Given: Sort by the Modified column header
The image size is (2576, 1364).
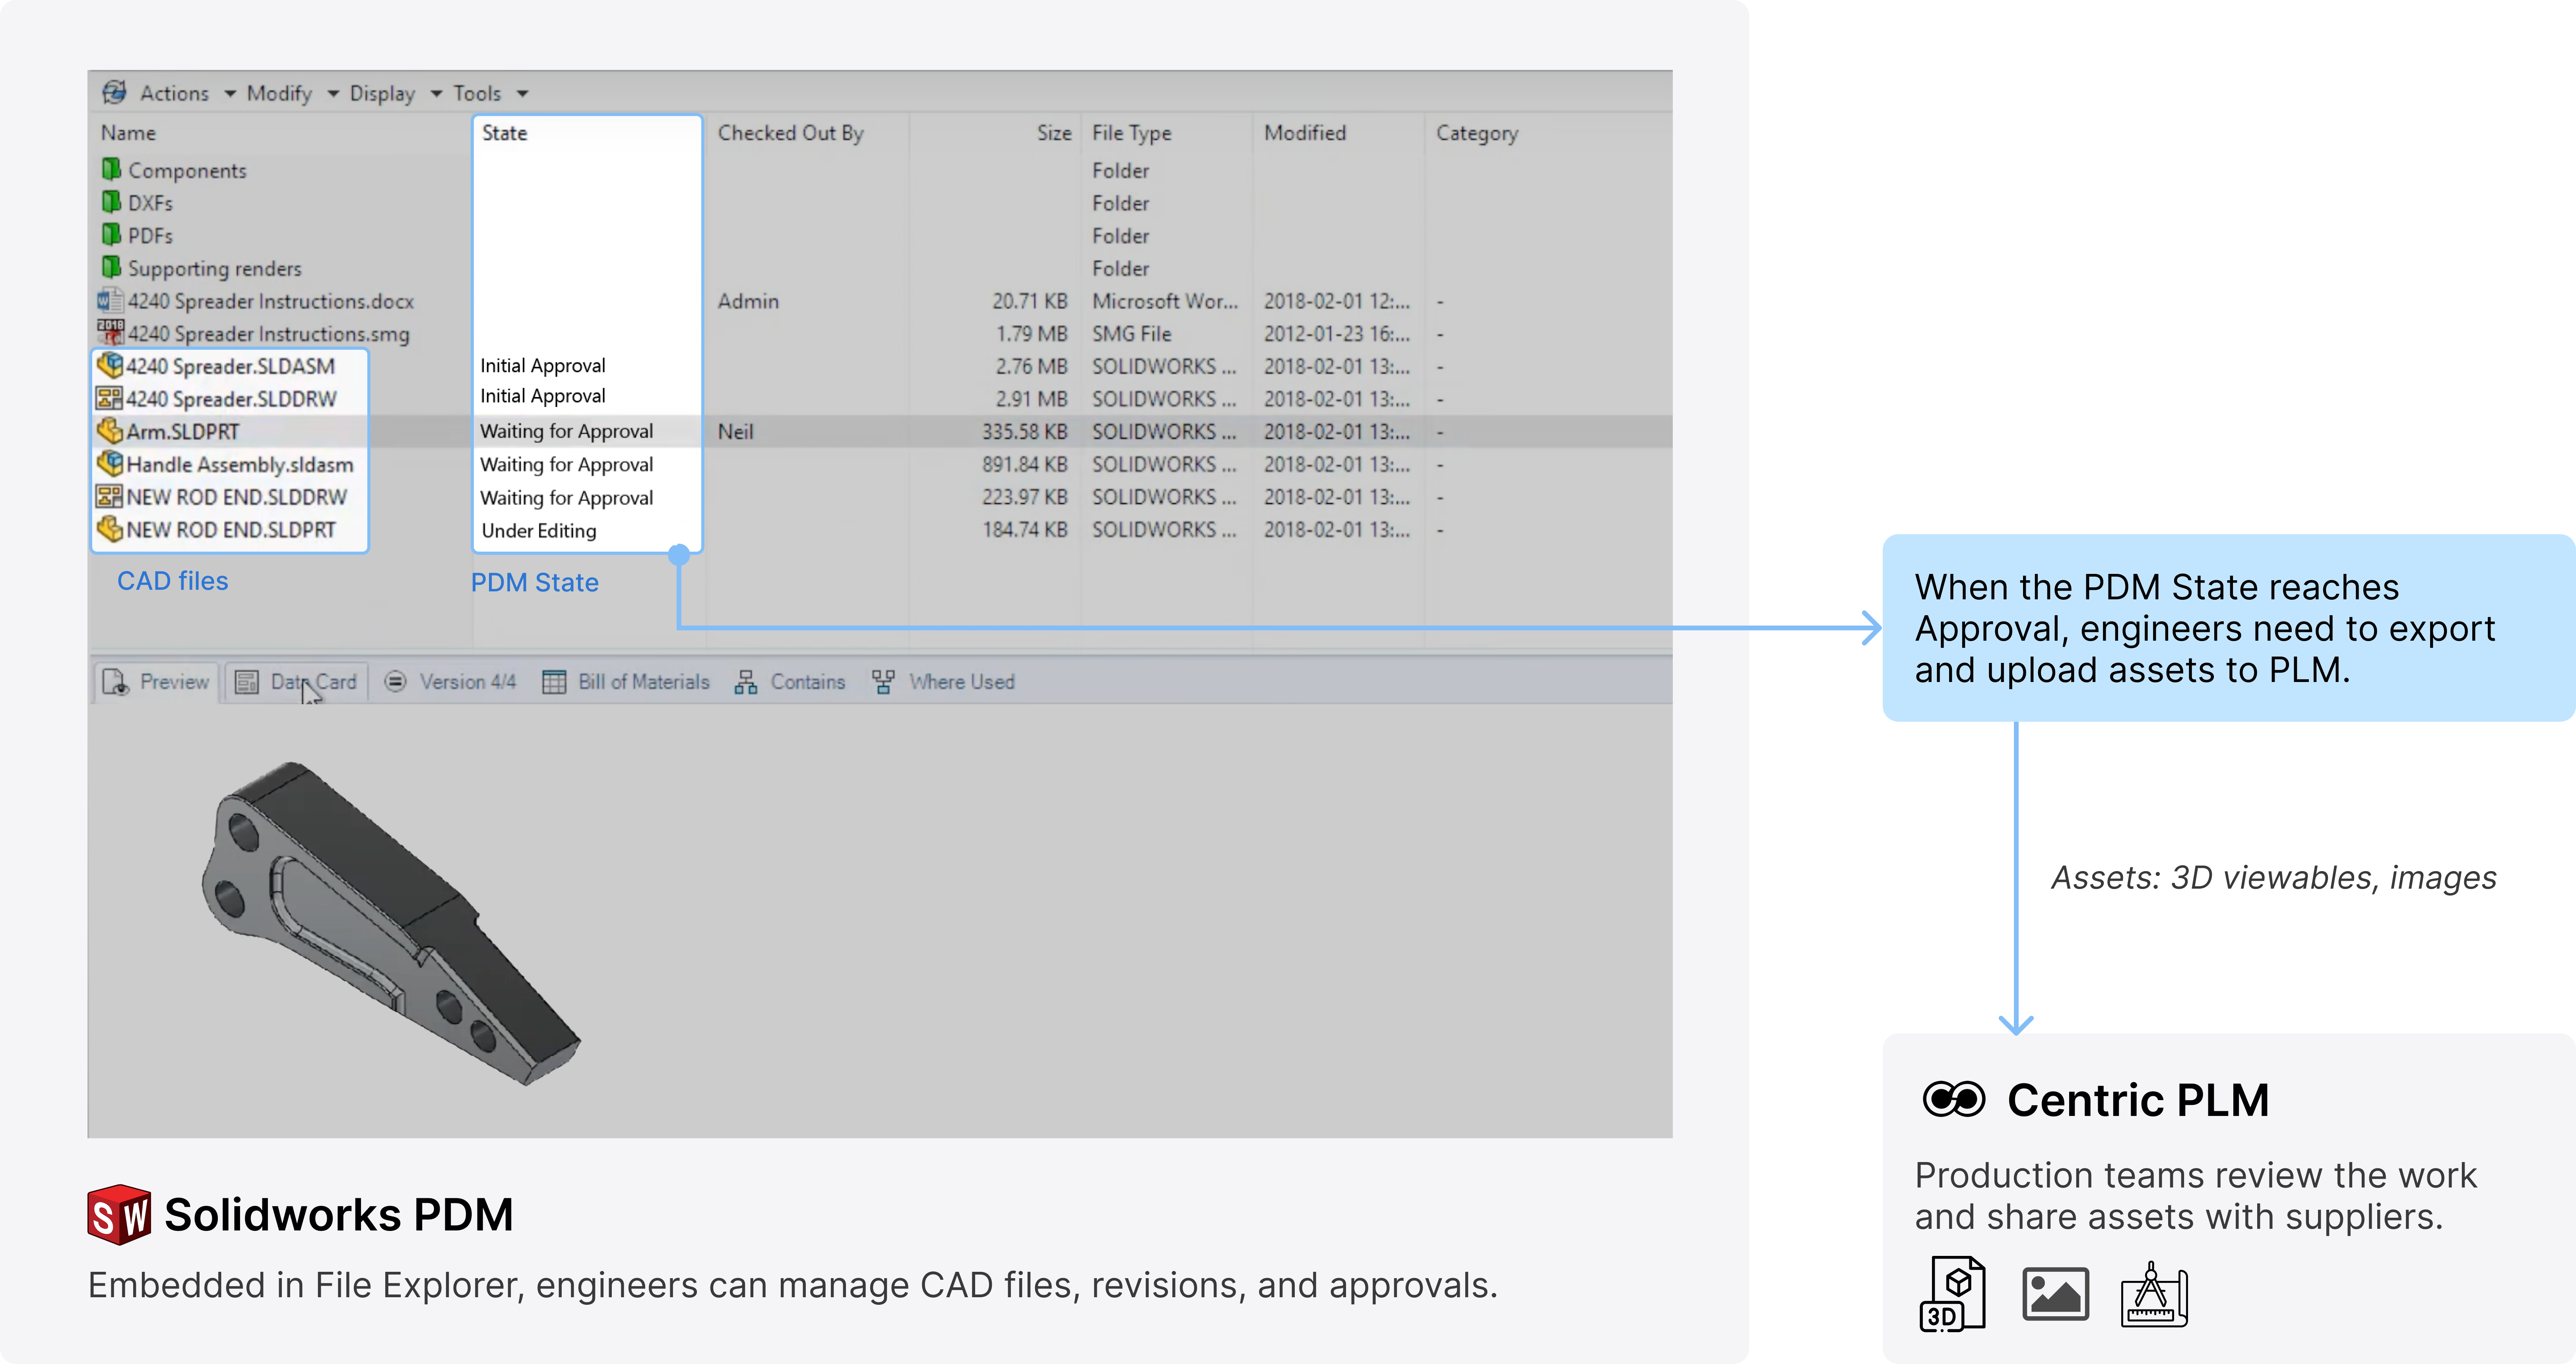Looking at the screenshot, I should (x=1305, y=133).
